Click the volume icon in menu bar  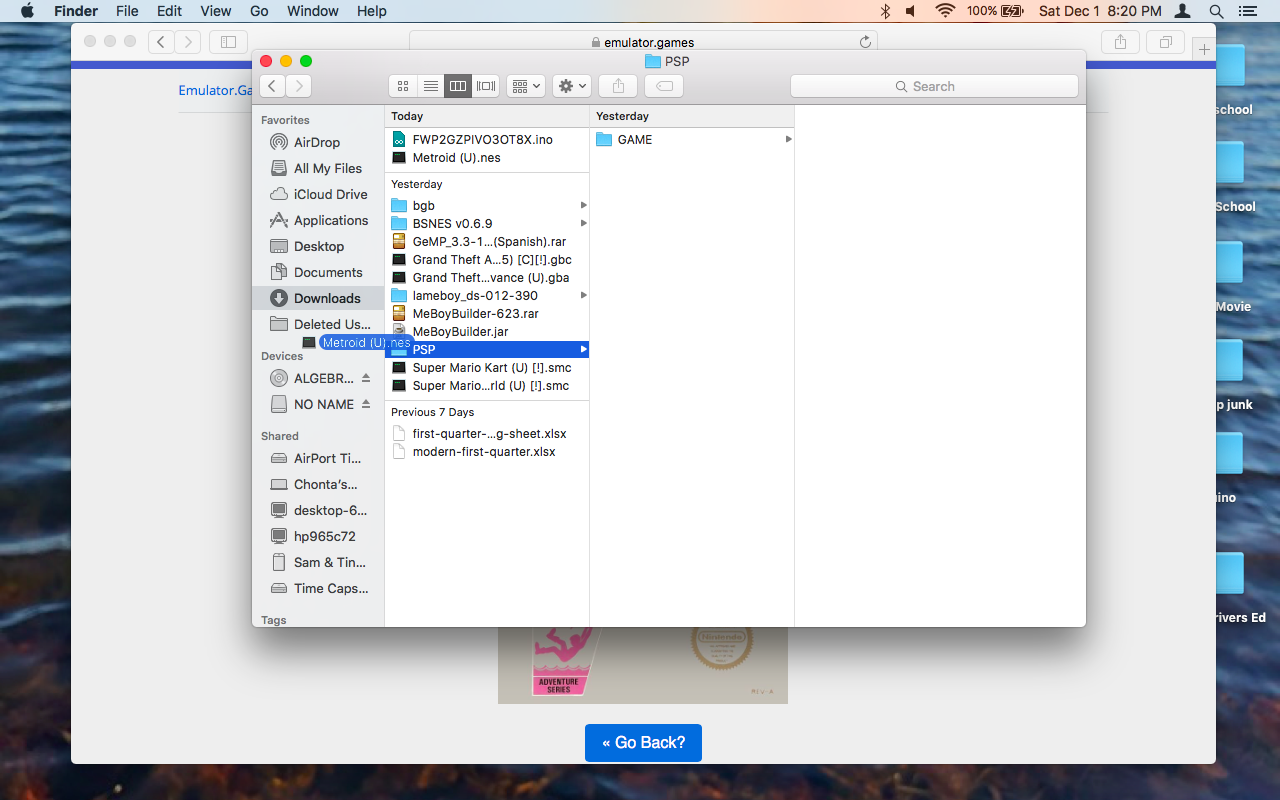click(911, 11)
